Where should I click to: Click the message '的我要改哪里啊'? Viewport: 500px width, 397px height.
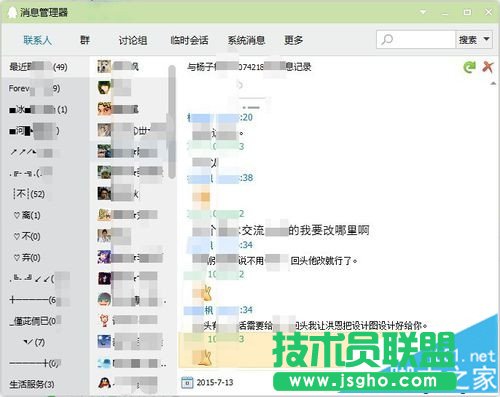point(329,230)
